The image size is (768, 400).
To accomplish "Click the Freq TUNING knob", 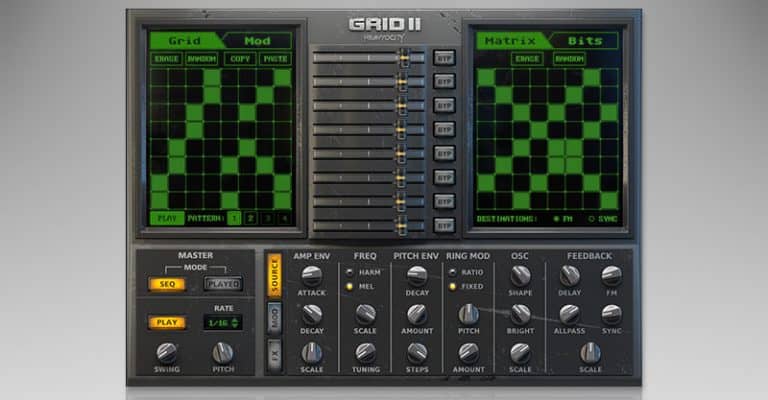I will [365, 353].
